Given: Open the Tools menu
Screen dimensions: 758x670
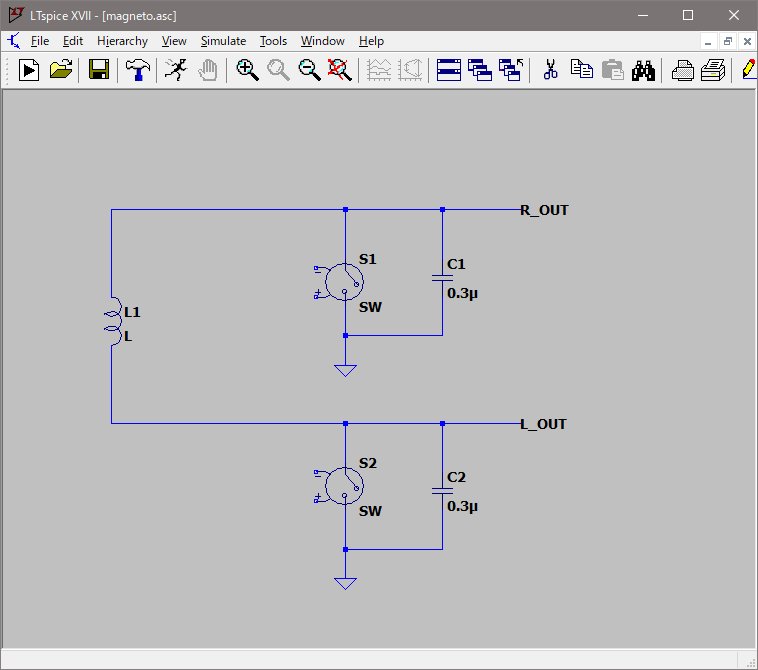Looking at the screenshot, I should [x=273, y=41].
